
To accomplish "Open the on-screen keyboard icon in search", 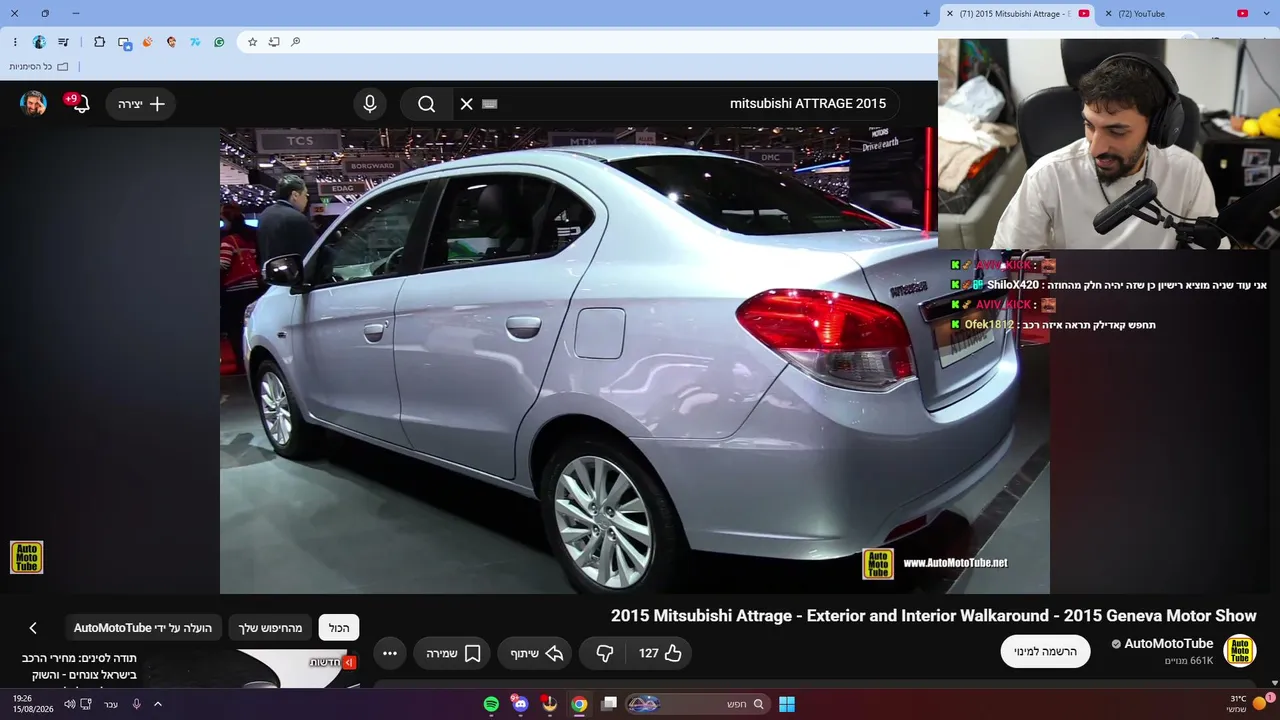I will pos(490,104).
